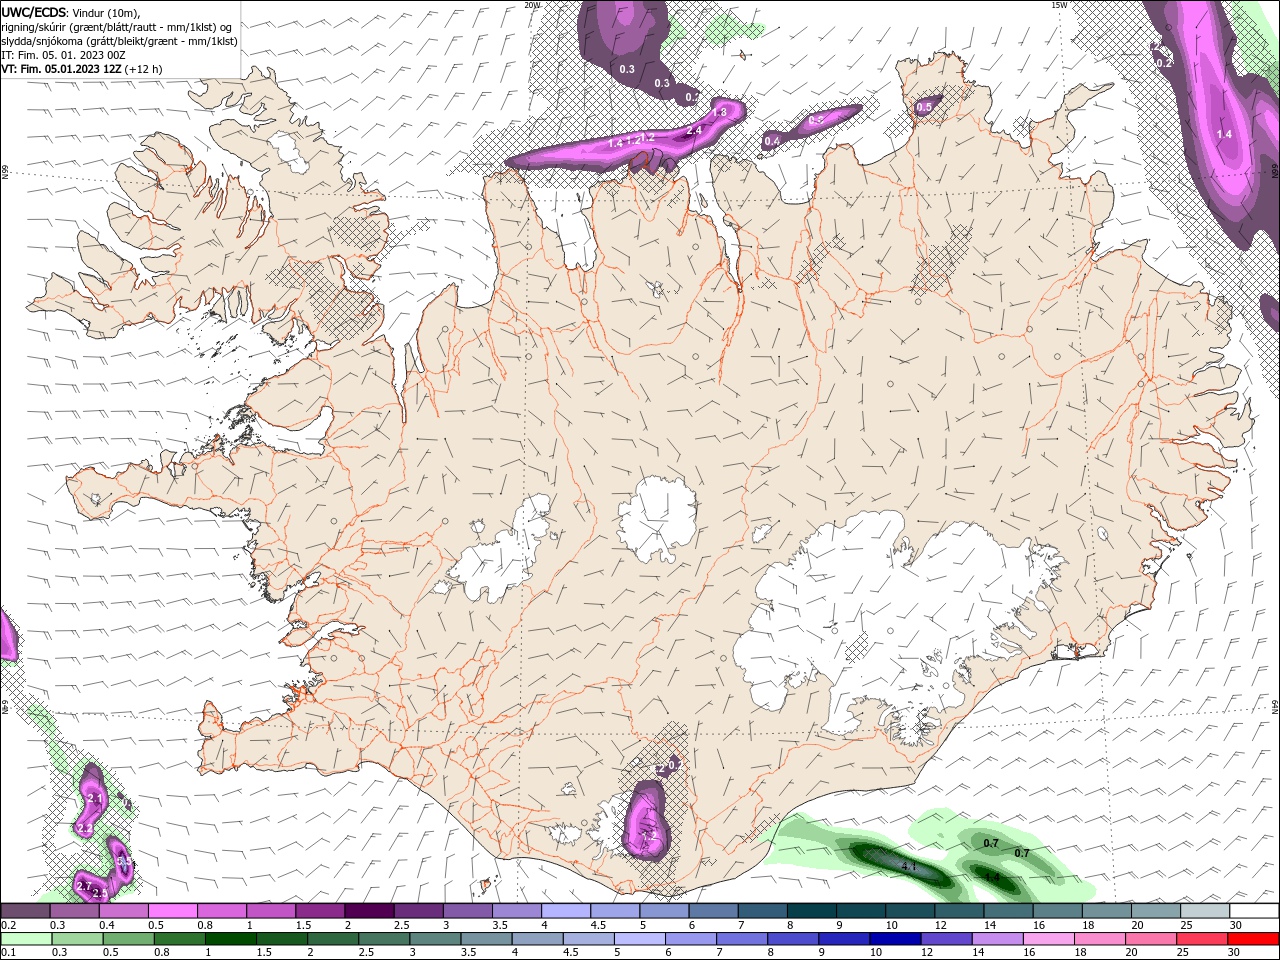Viewport: 1280px width, 960px height.
Task: Pick the rain legend swatch labeled 6
Action: pyautogui.click(x=690, y=938)
